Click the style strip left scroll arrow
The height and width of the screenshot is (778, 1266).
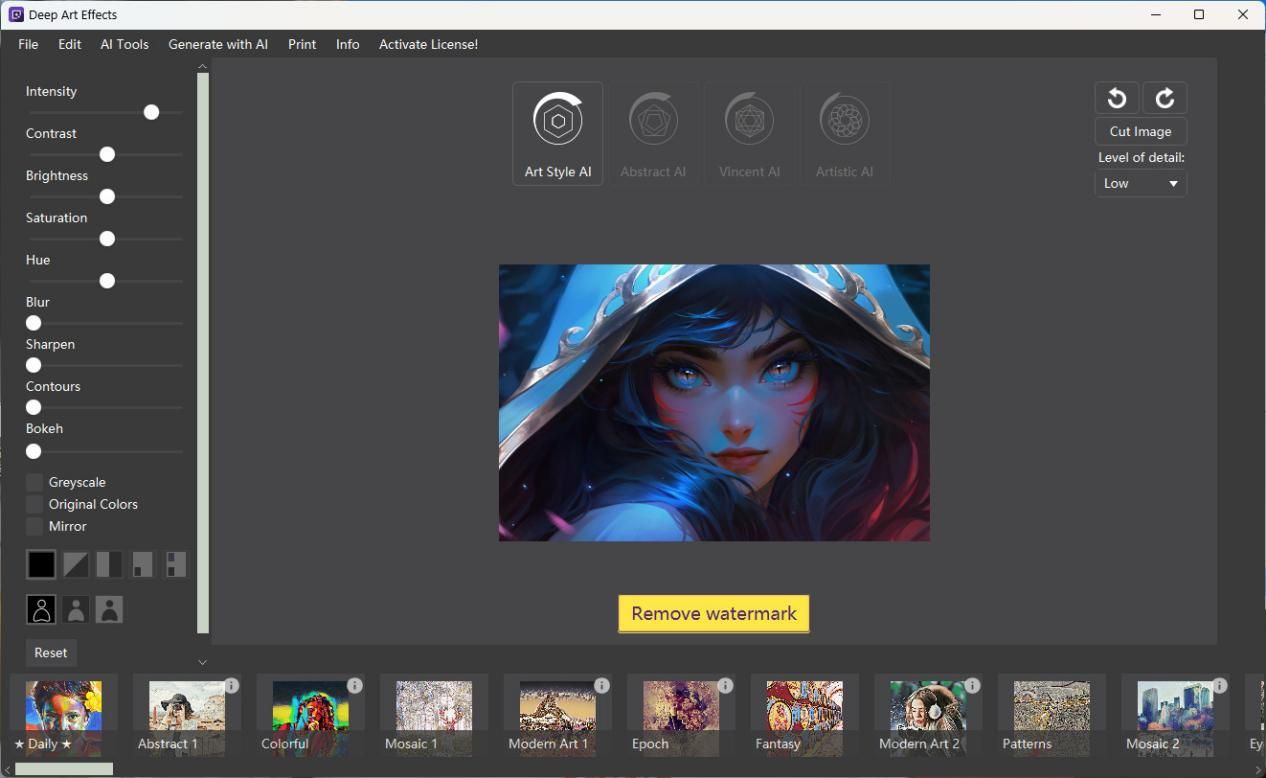coord(7,769)
